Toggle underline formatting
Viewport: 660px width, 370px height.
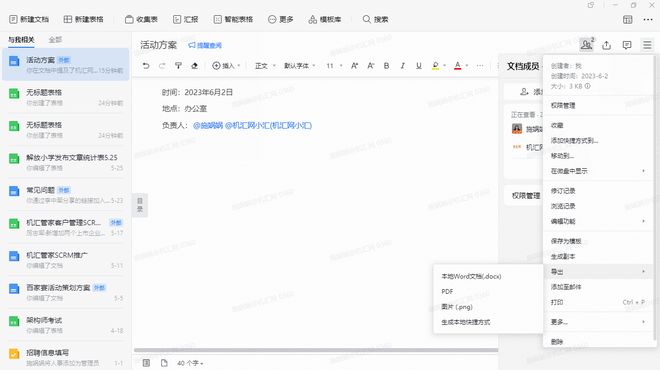419,66
